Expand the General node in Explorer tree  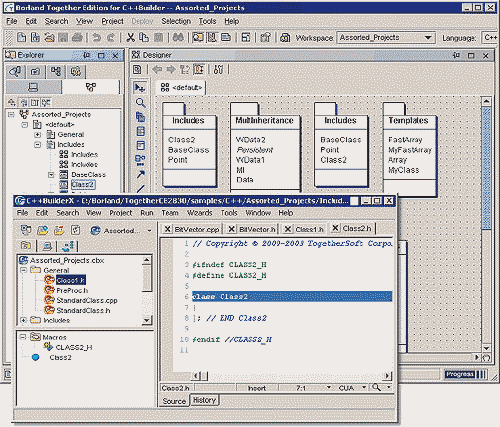37,135
